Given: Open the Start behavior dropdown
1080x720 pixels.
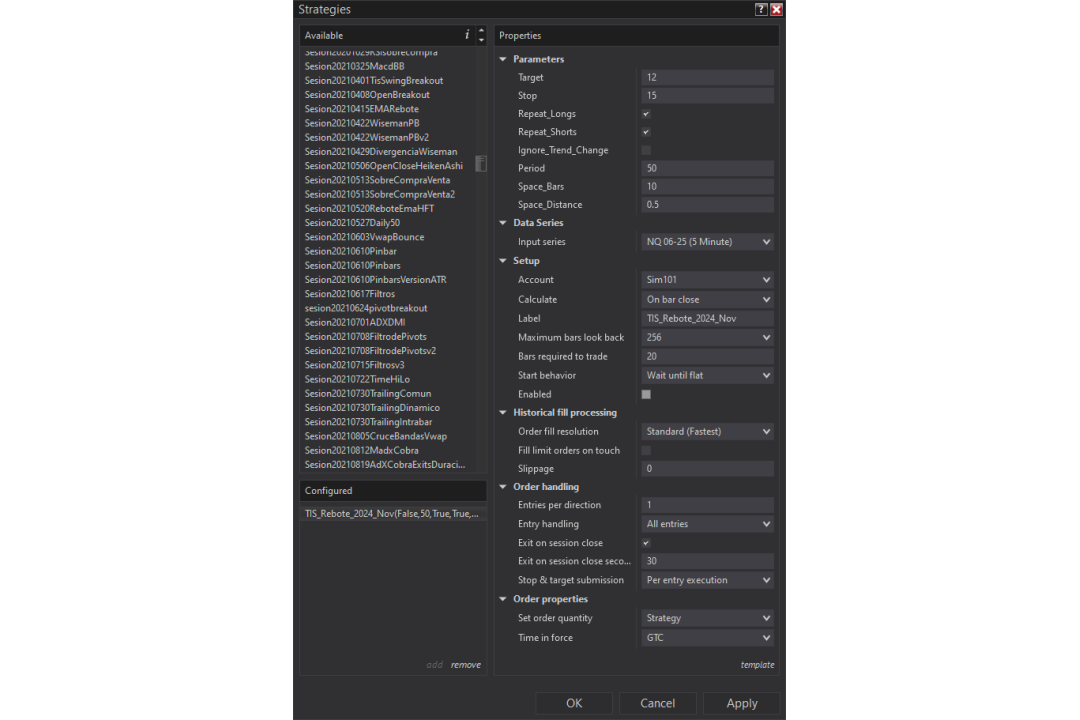Looking at the screenshot, I should click(707, 376).
